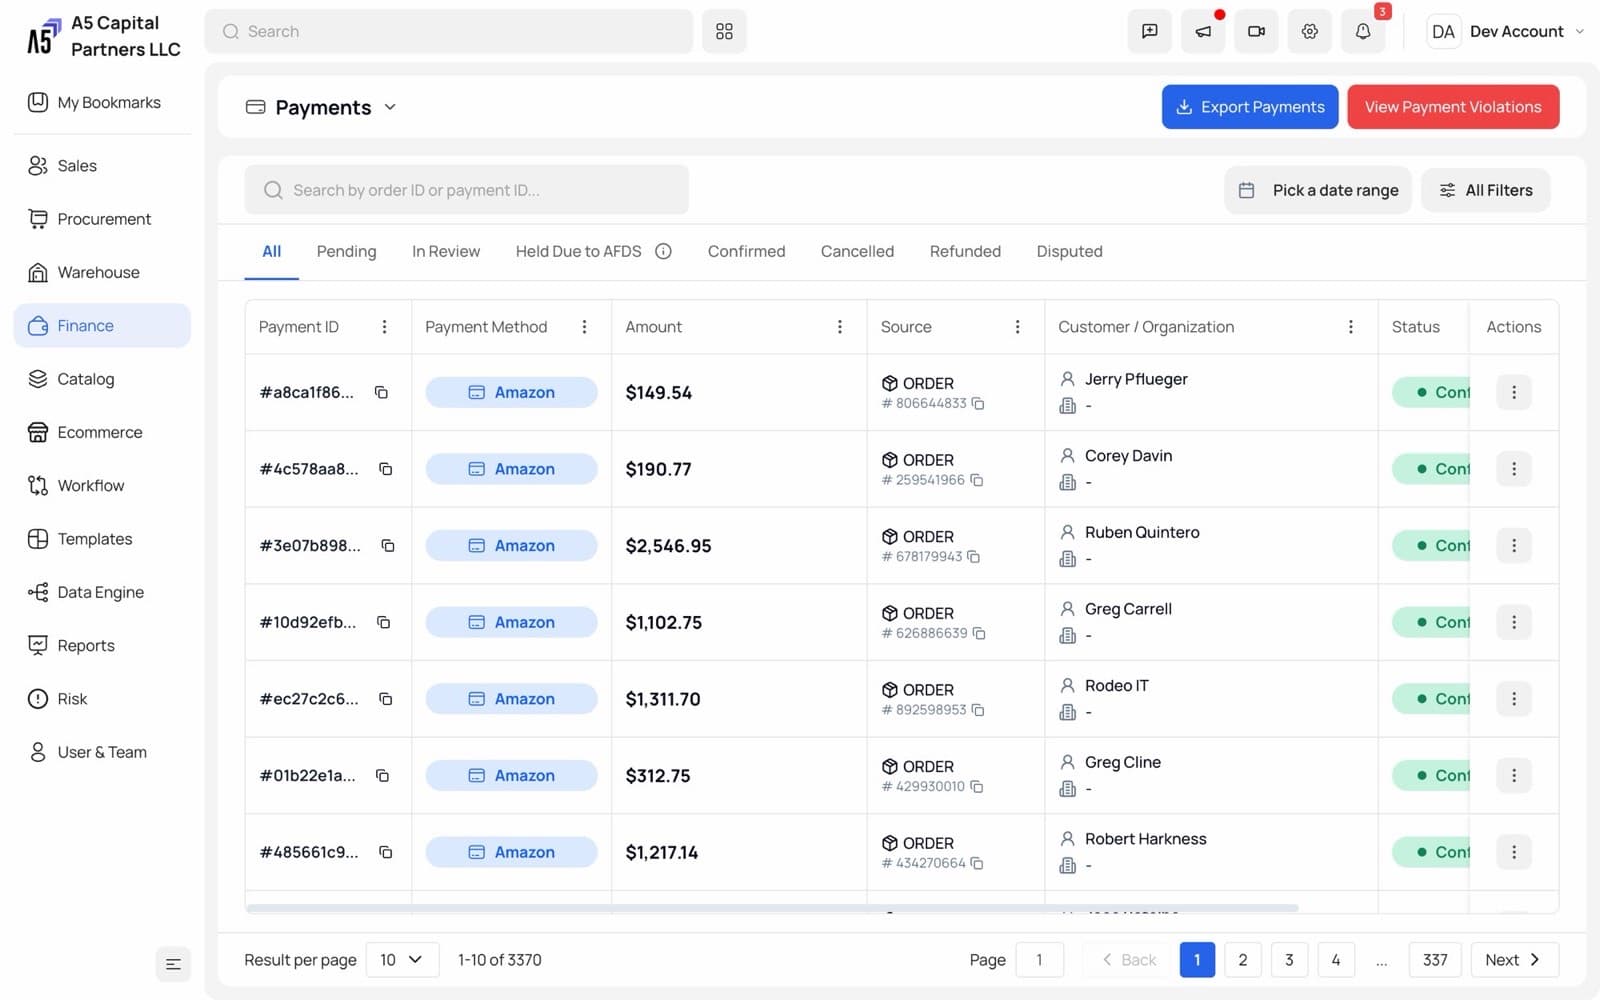Copy order number 626886639
Image resolution: width=1600 pixels, height=1000 pixels.
pyautogui.click(x=979, y=634)
